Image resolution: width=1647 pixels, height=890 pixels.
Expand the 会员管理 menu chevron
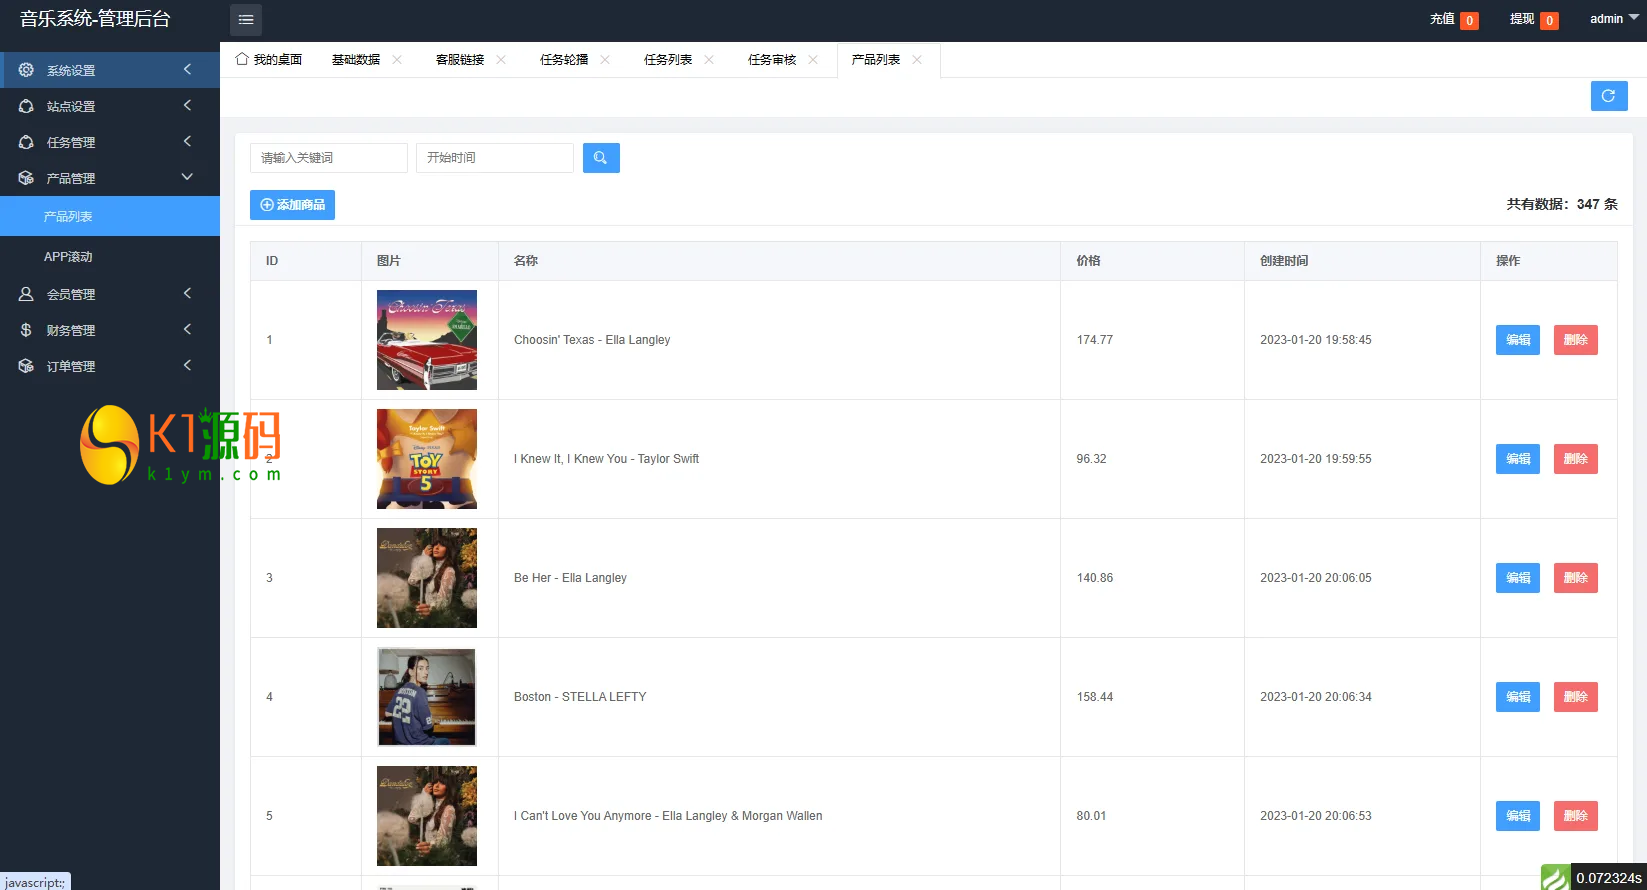187,293
